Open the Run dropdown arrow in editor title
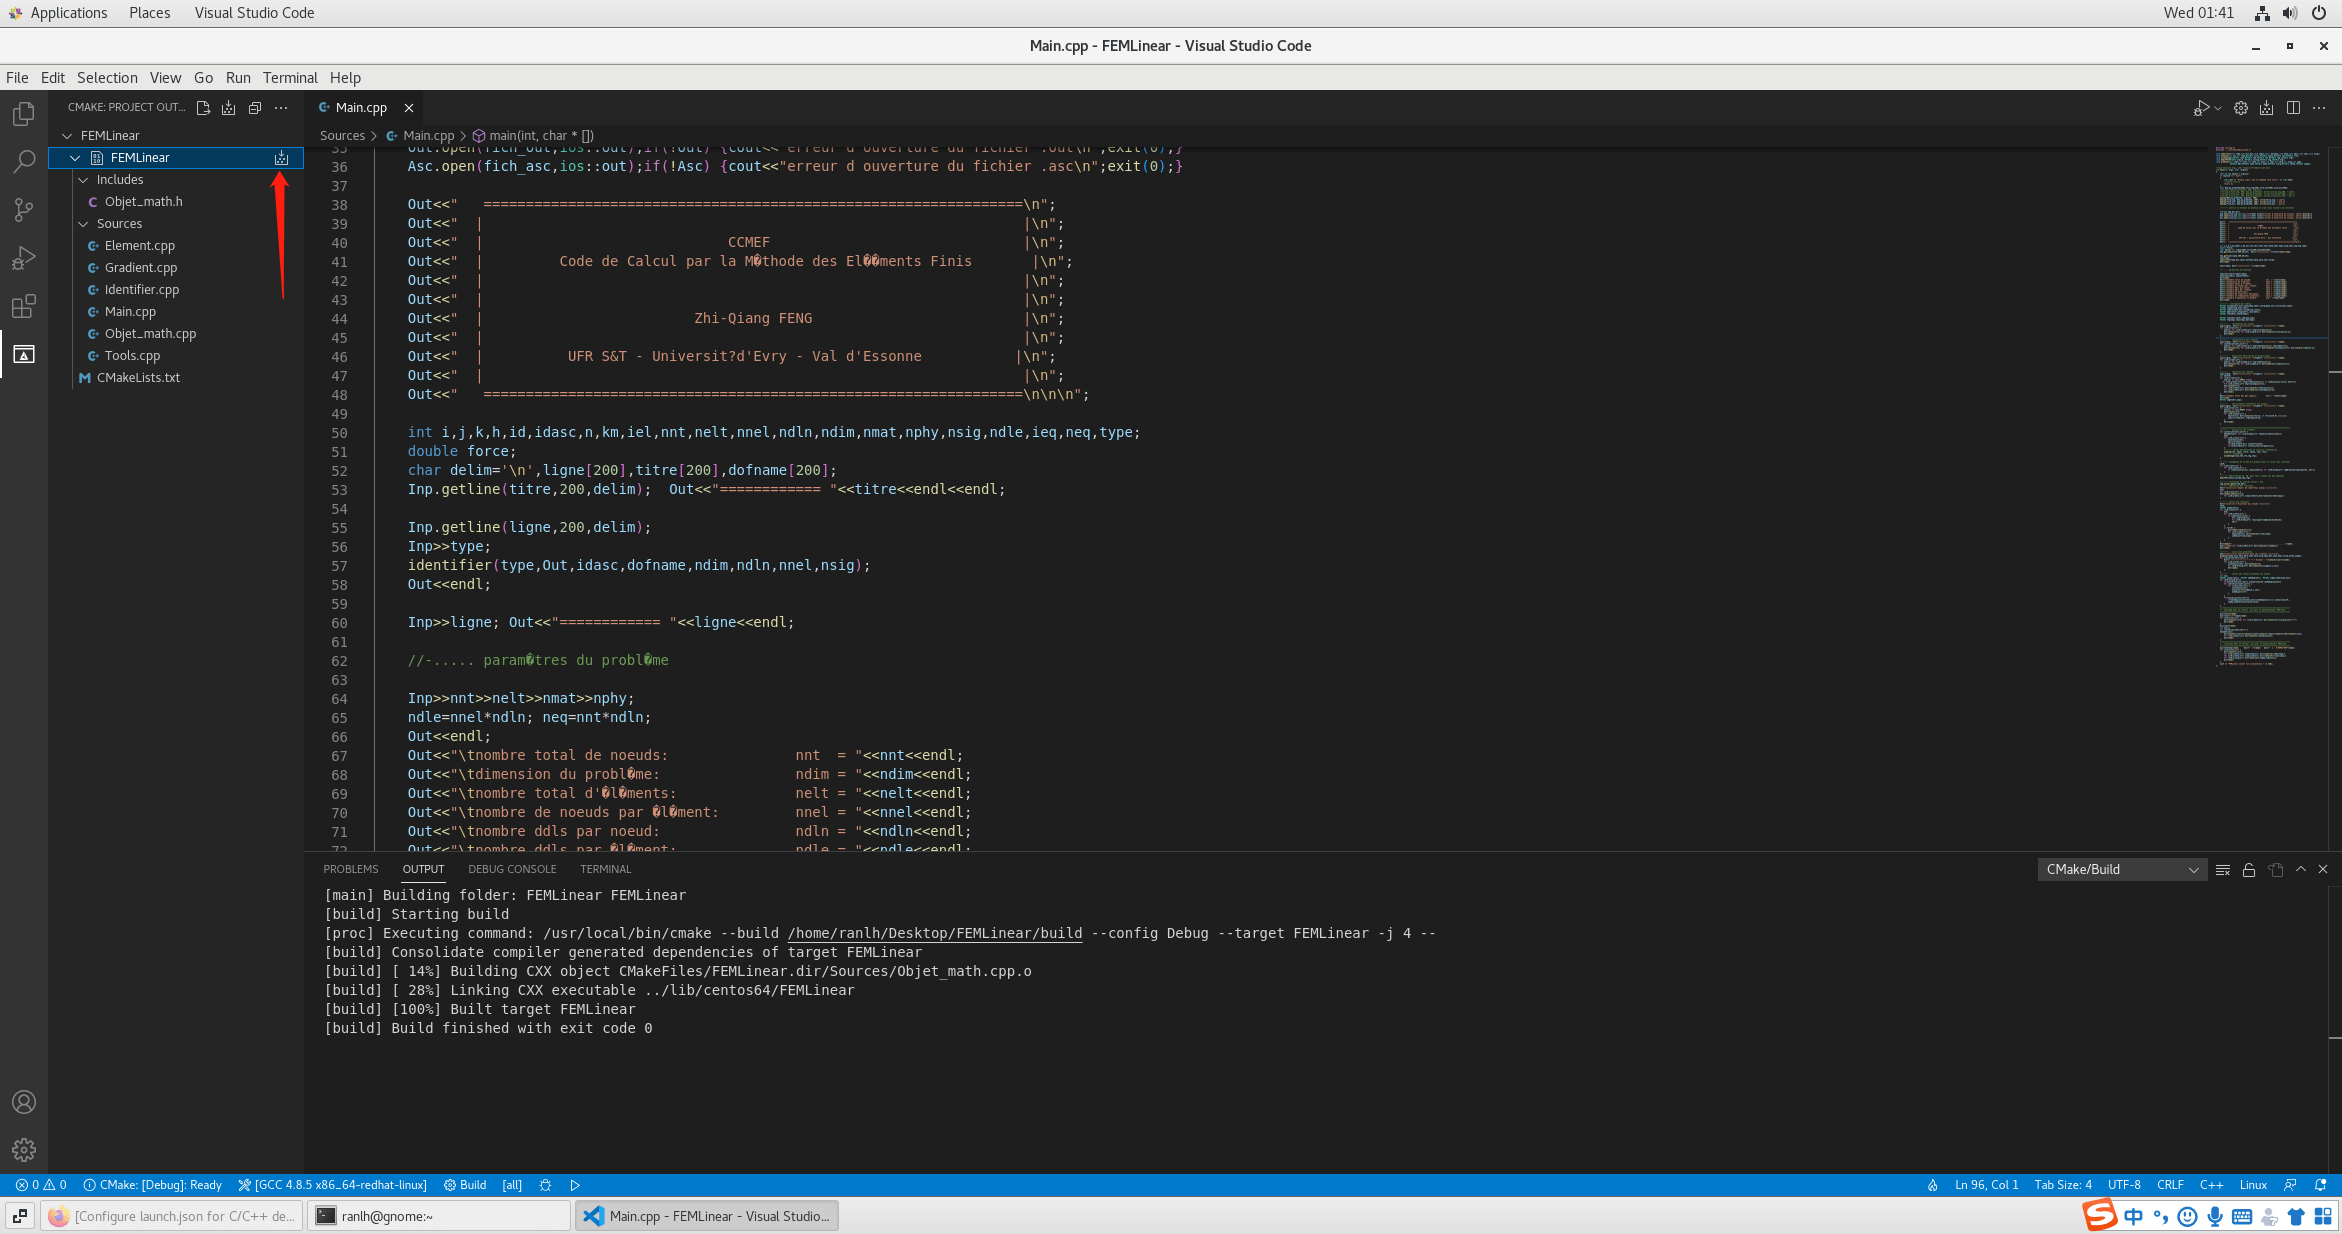 click(2218, 108)
